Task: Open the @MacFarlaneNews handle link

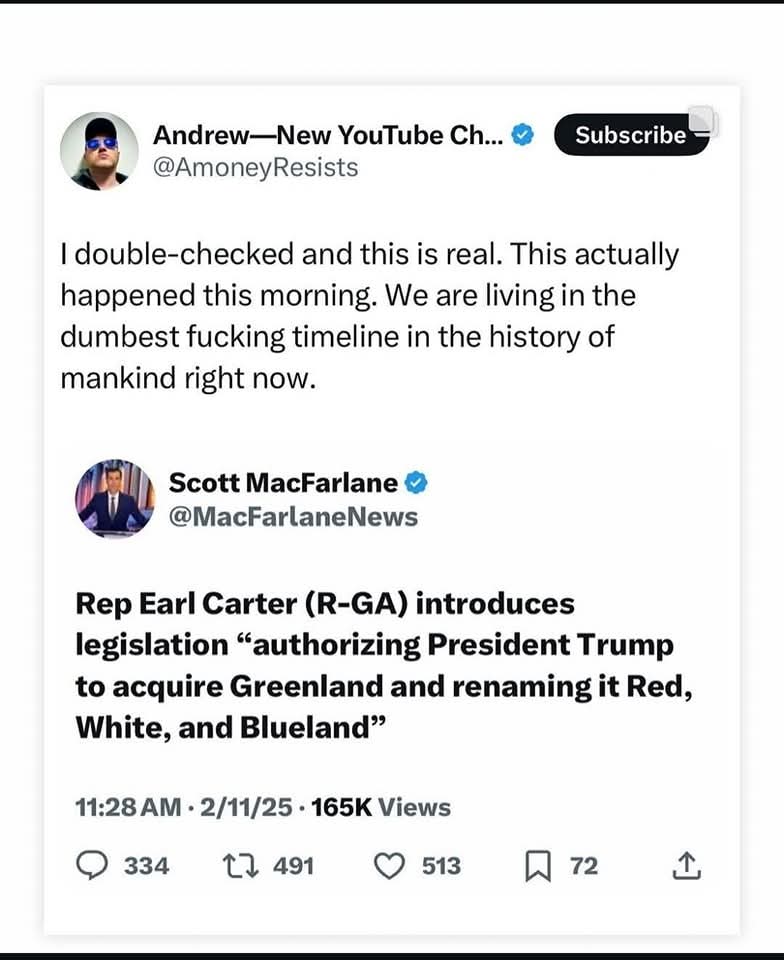Action: (x=293, y=516)
